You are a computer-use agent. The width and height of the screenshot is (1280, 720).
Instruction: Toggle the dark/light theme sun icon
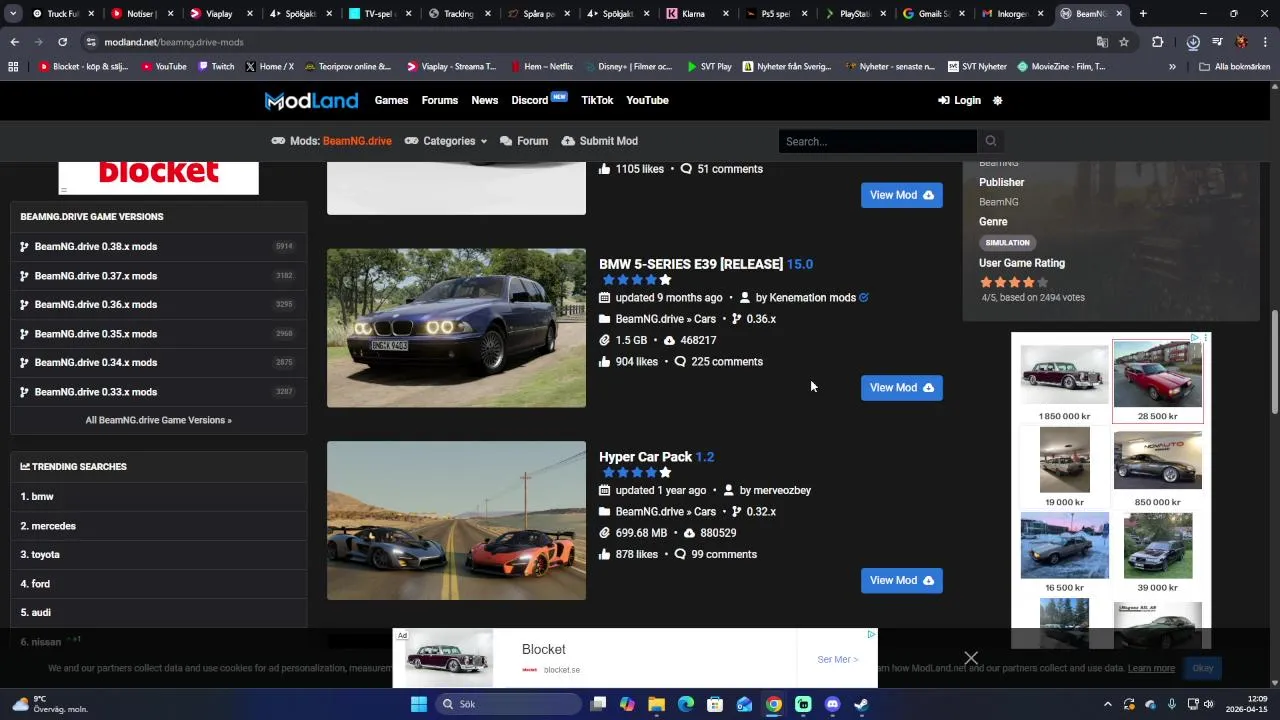point(997,100)
